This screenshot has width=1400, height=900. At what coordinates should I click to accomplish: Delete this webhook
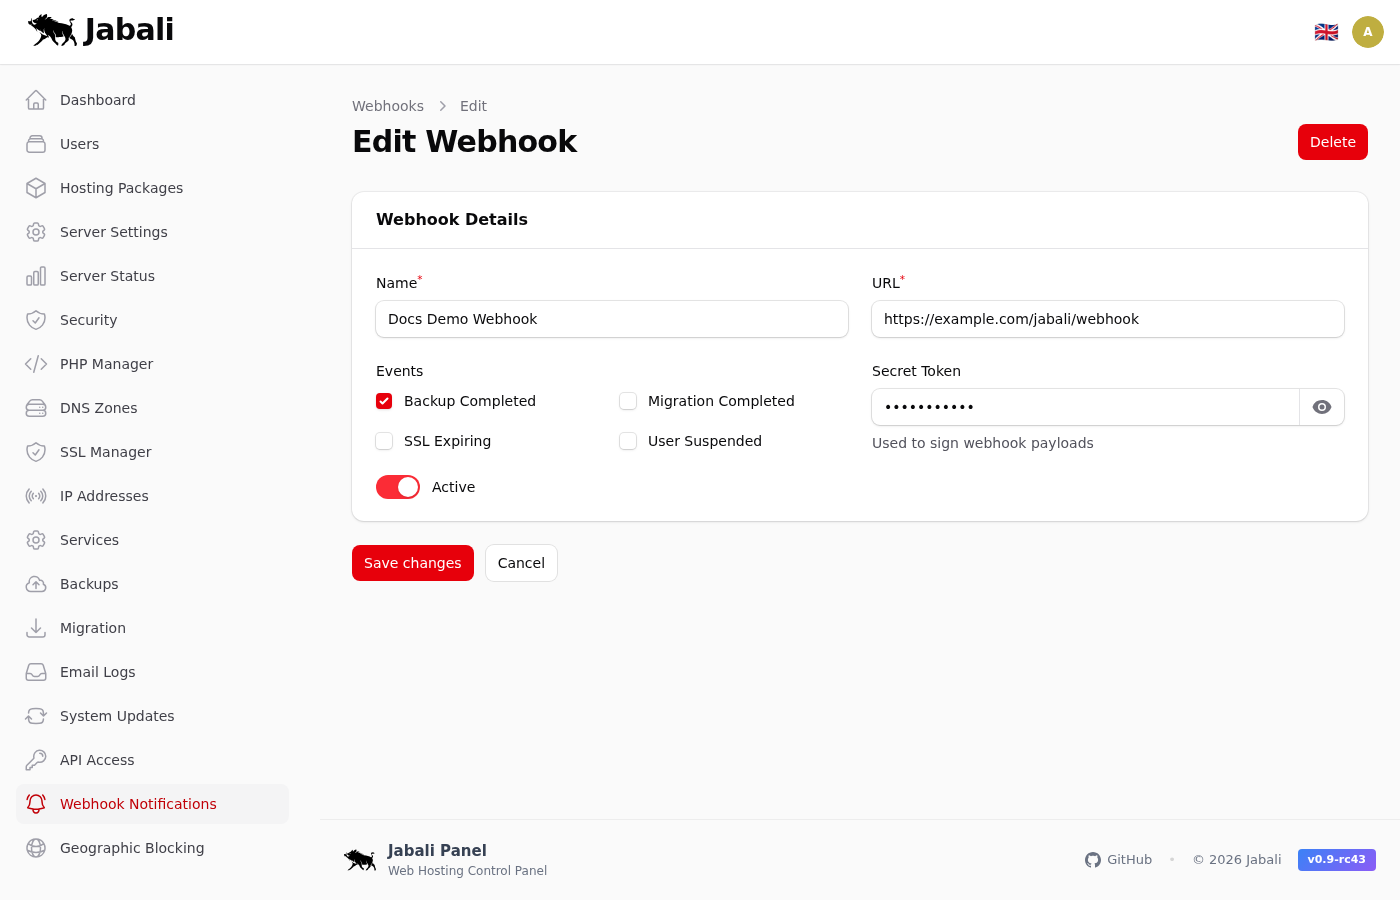pyautogui.click(x=1332, y=142)
